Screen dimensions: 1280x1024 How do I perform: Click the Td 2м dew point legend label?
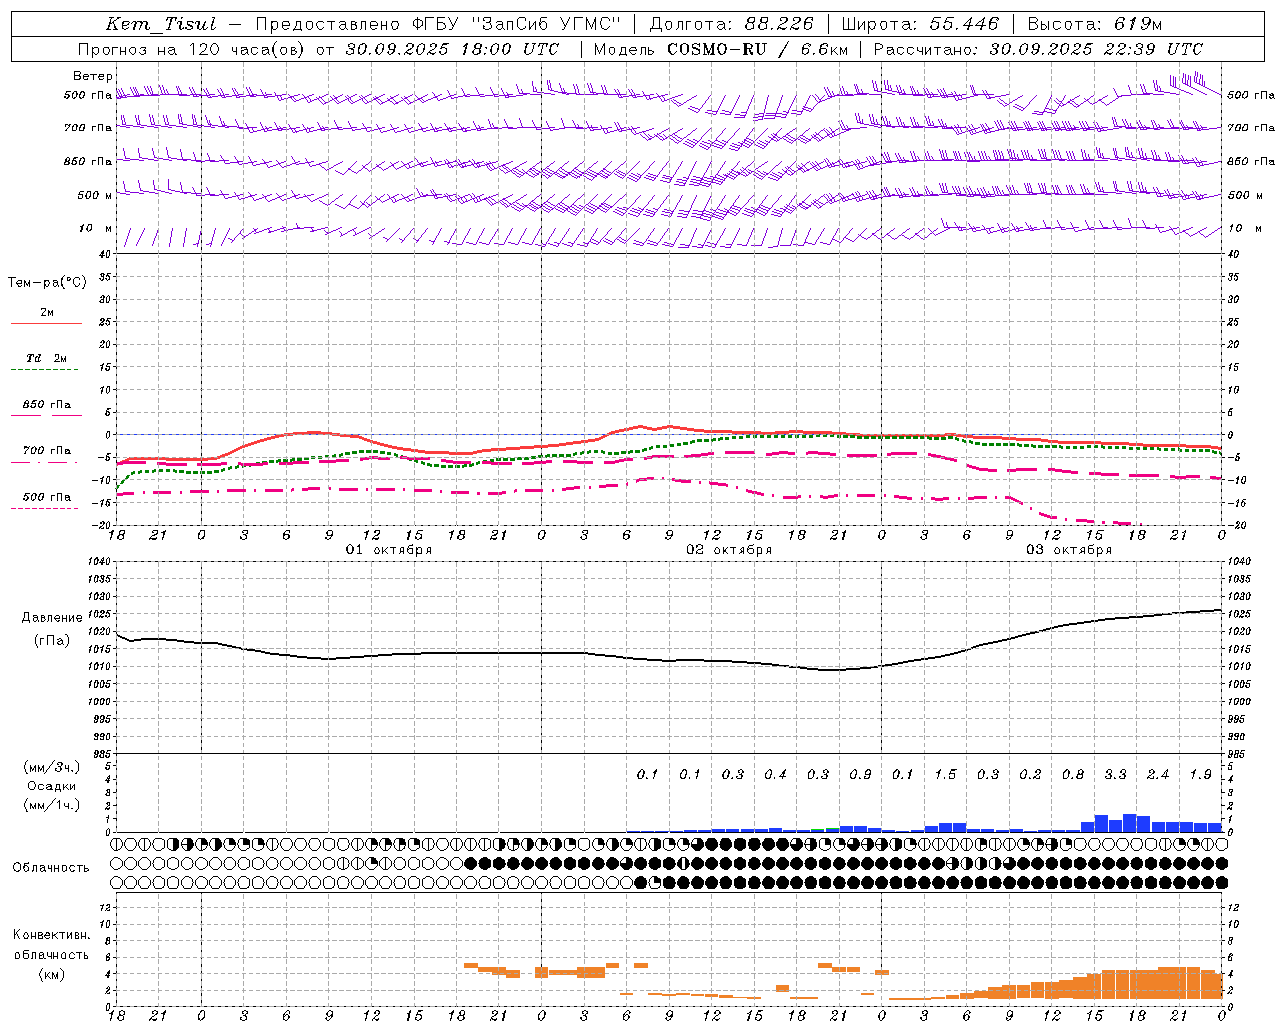click(47, 358)
